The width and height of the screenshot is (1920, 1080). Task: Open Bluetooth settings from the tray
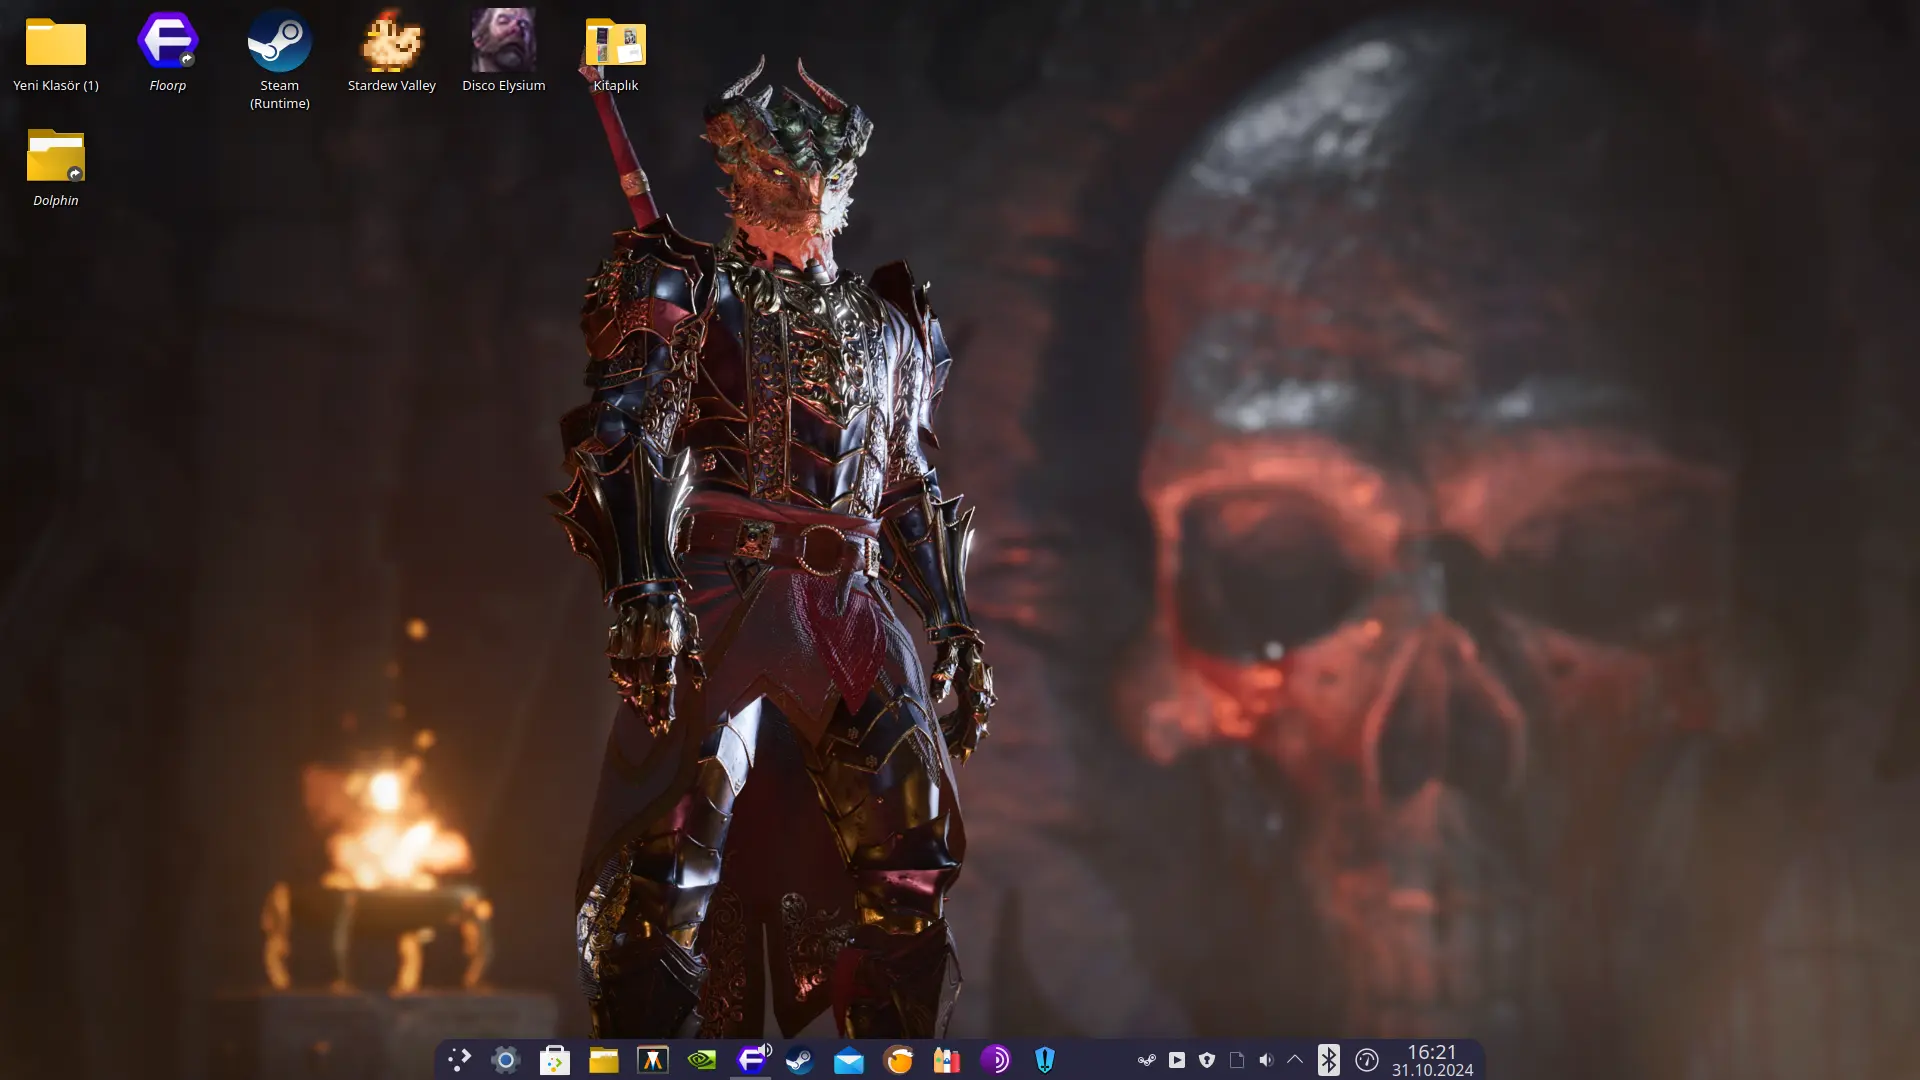coord(1329,1060)
